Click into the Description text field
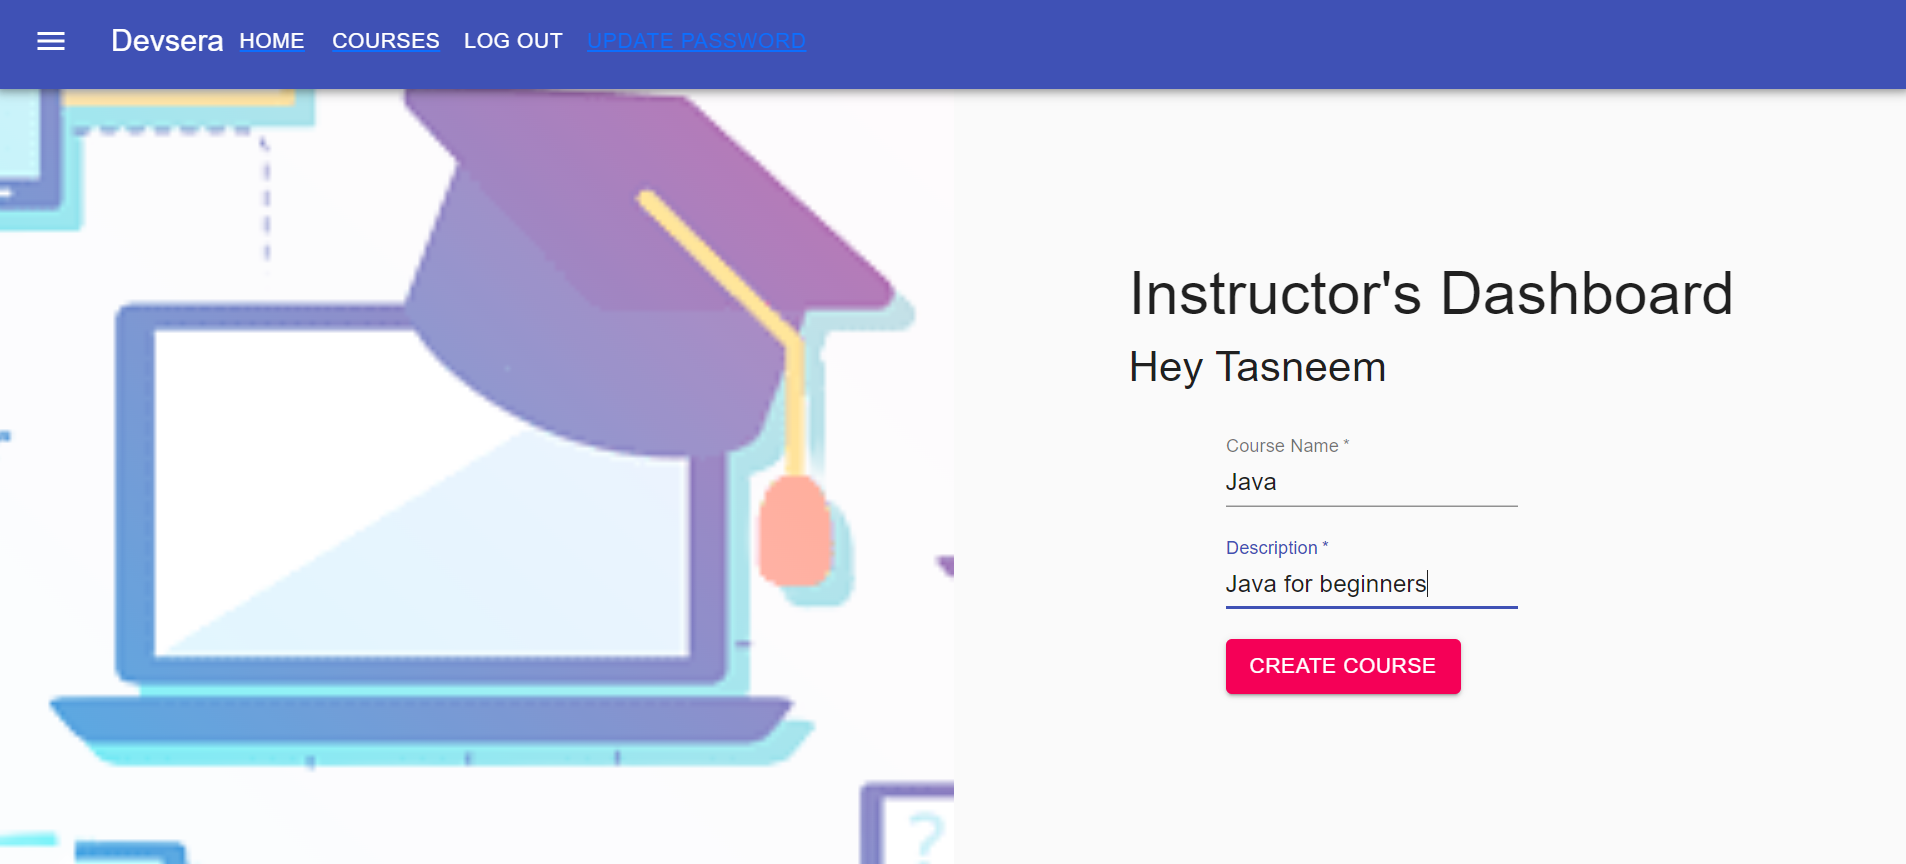Screen dimensions: 1906x864 pyautogui.click(x=1371, y=585)
